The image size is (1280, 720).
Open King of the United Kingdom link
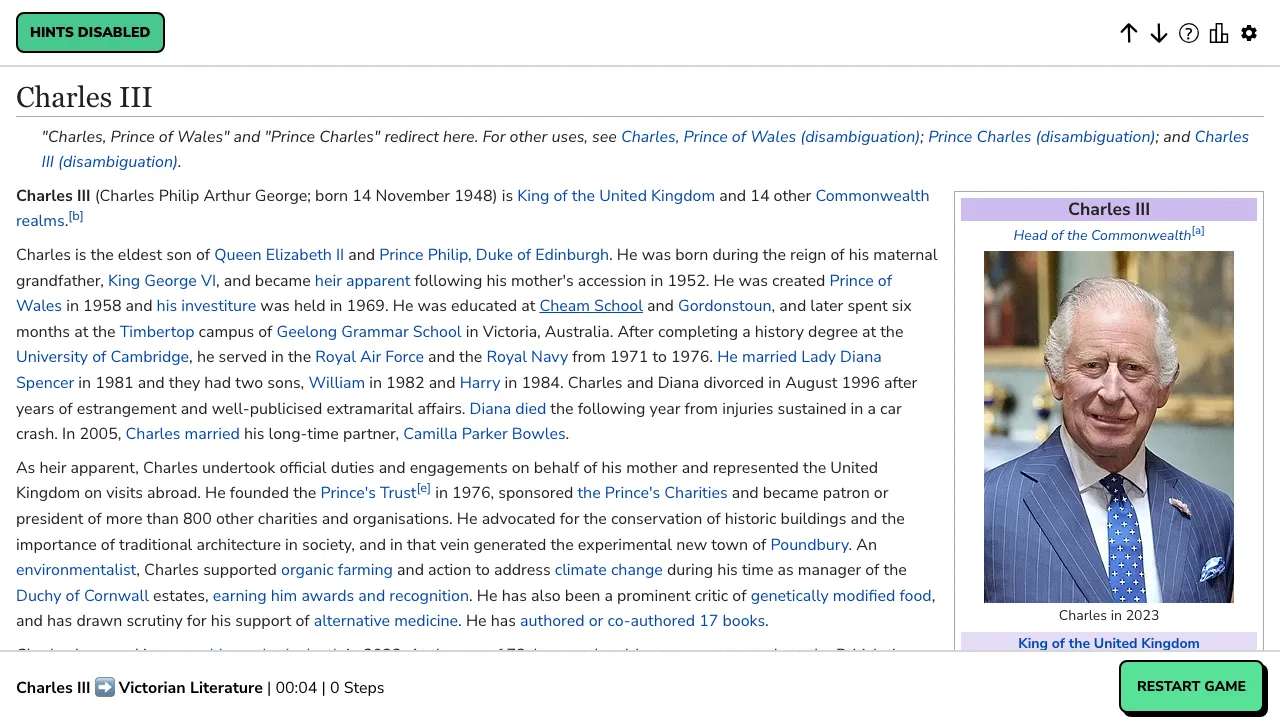(x=616, y=196)
